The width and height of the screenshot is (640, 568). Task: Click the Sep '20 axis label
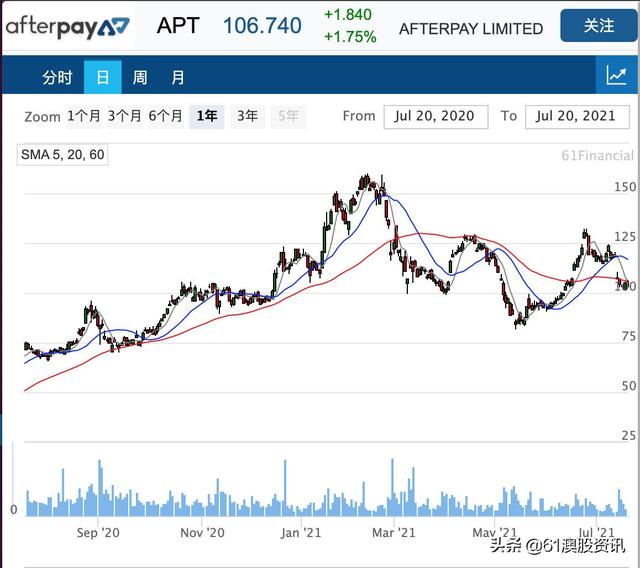click(98, 532)
